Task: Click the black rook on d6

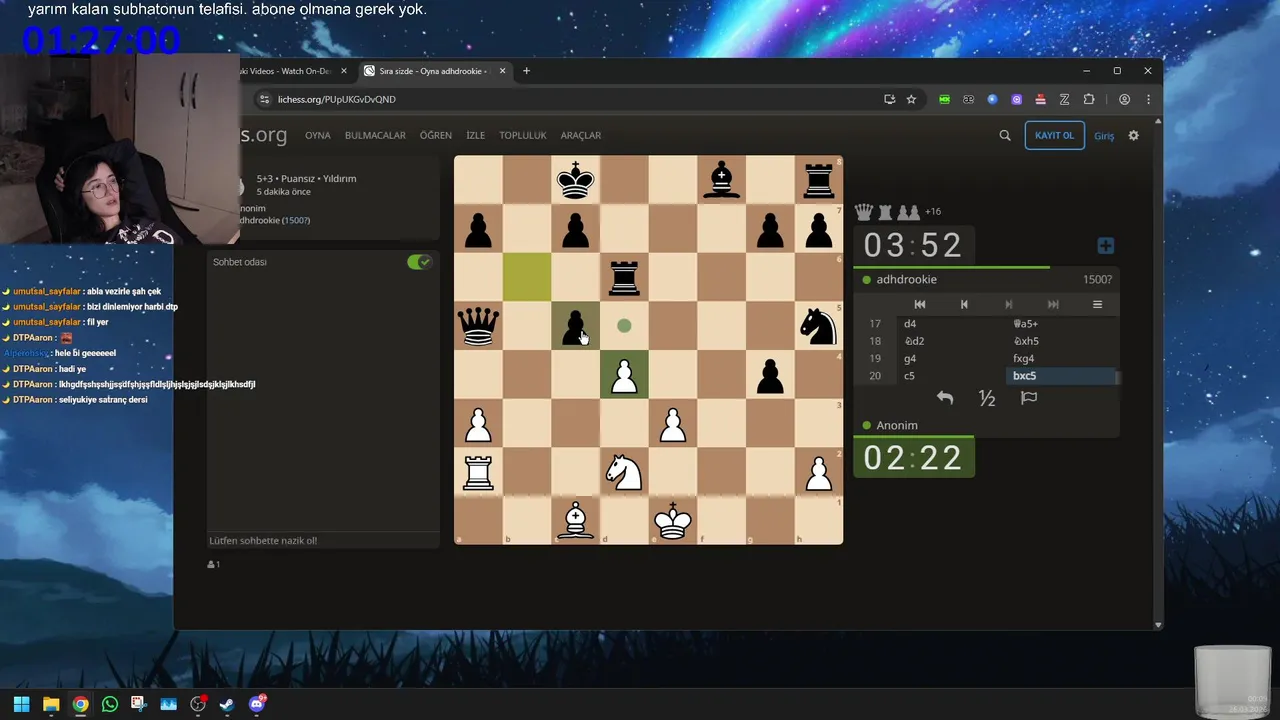Action: [x=624, y=278]
